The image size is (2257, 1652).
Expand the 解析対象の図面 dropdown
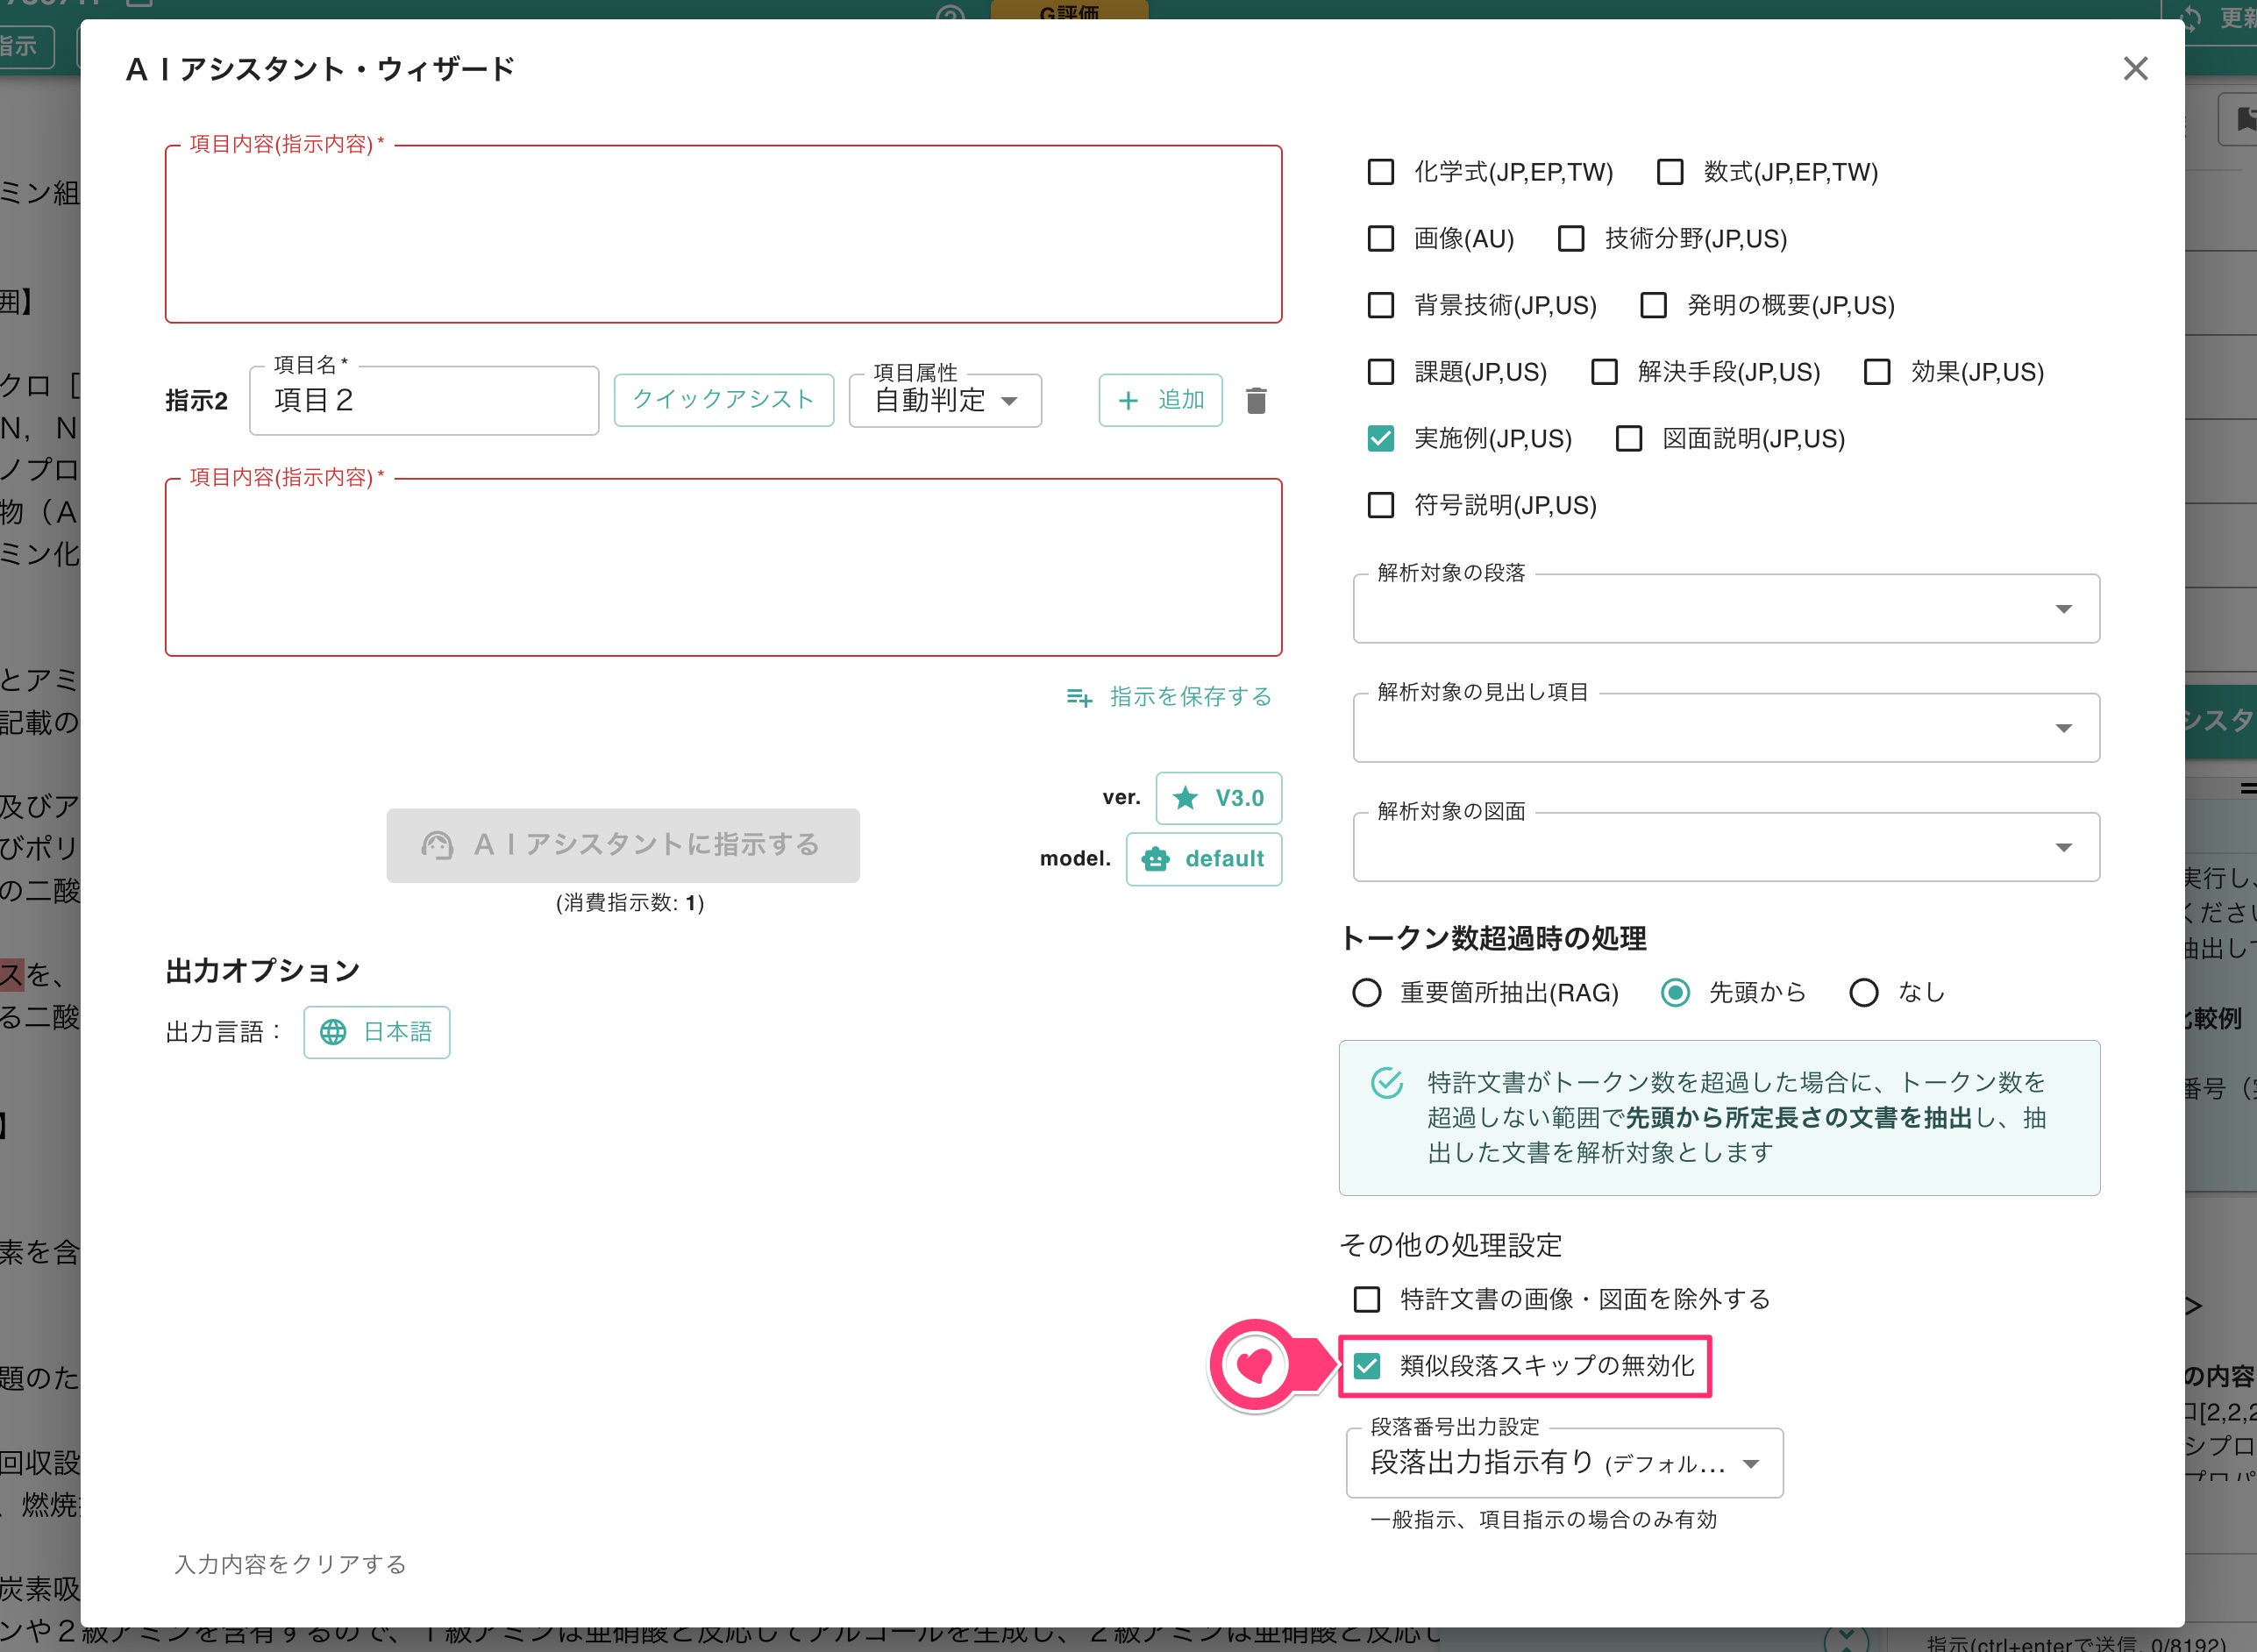[x=2065, y=846]
